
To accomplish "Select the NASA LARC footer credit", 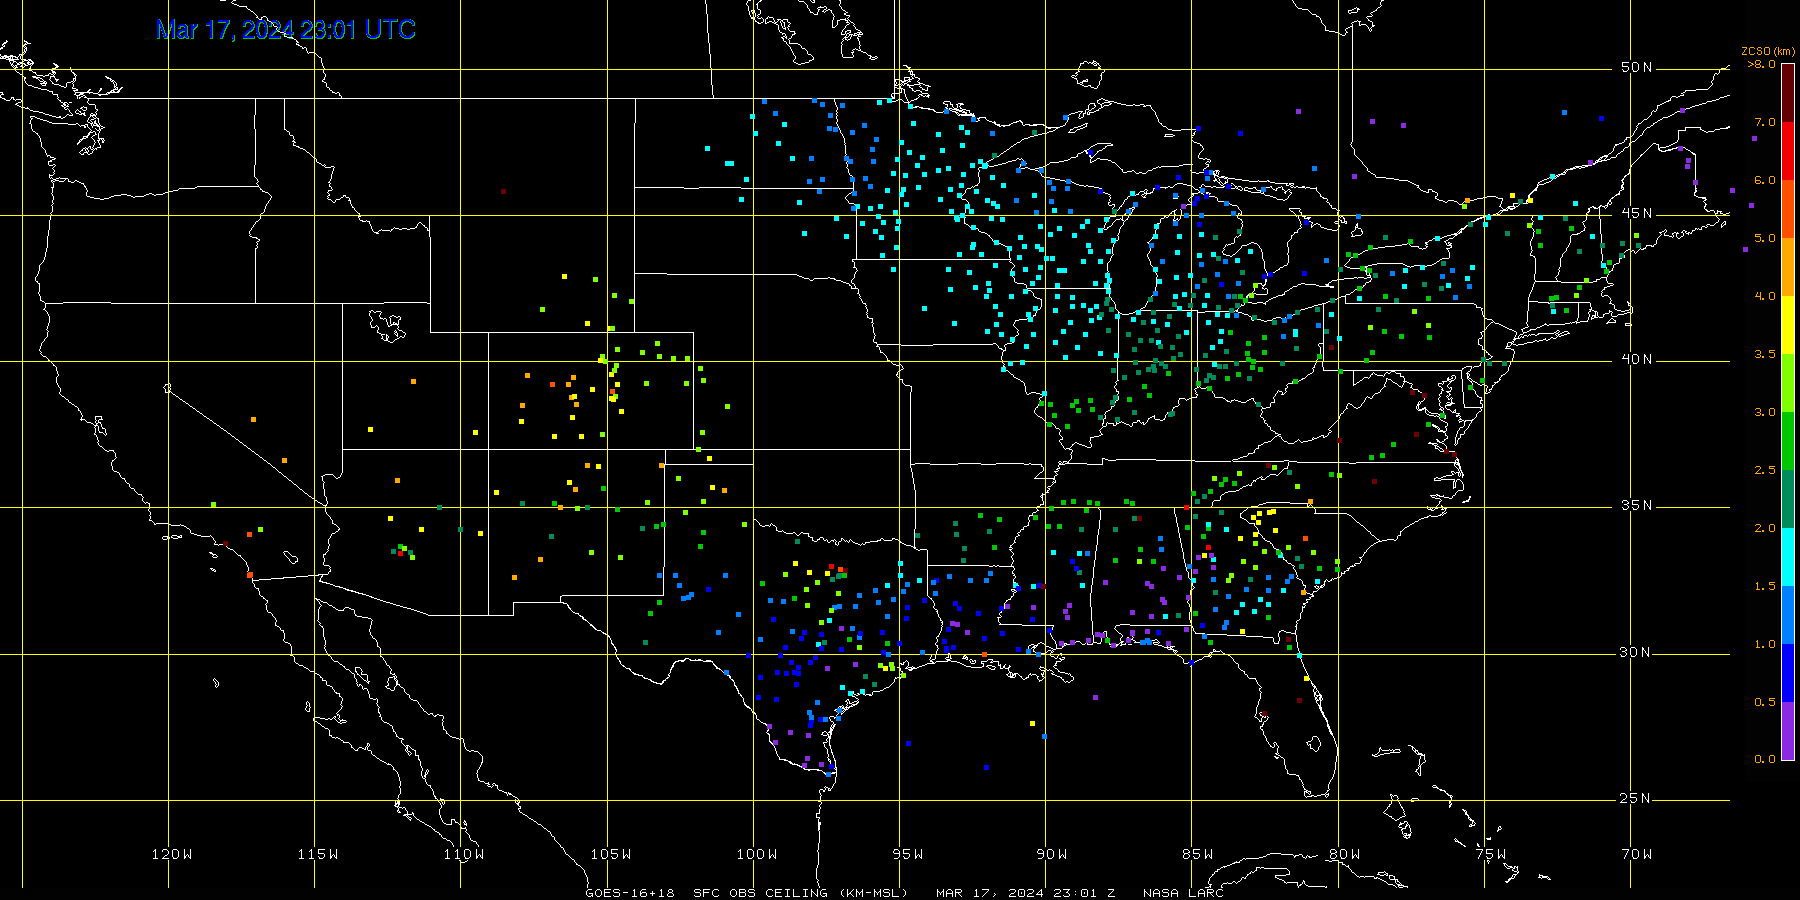I will tap(1183, 893).
